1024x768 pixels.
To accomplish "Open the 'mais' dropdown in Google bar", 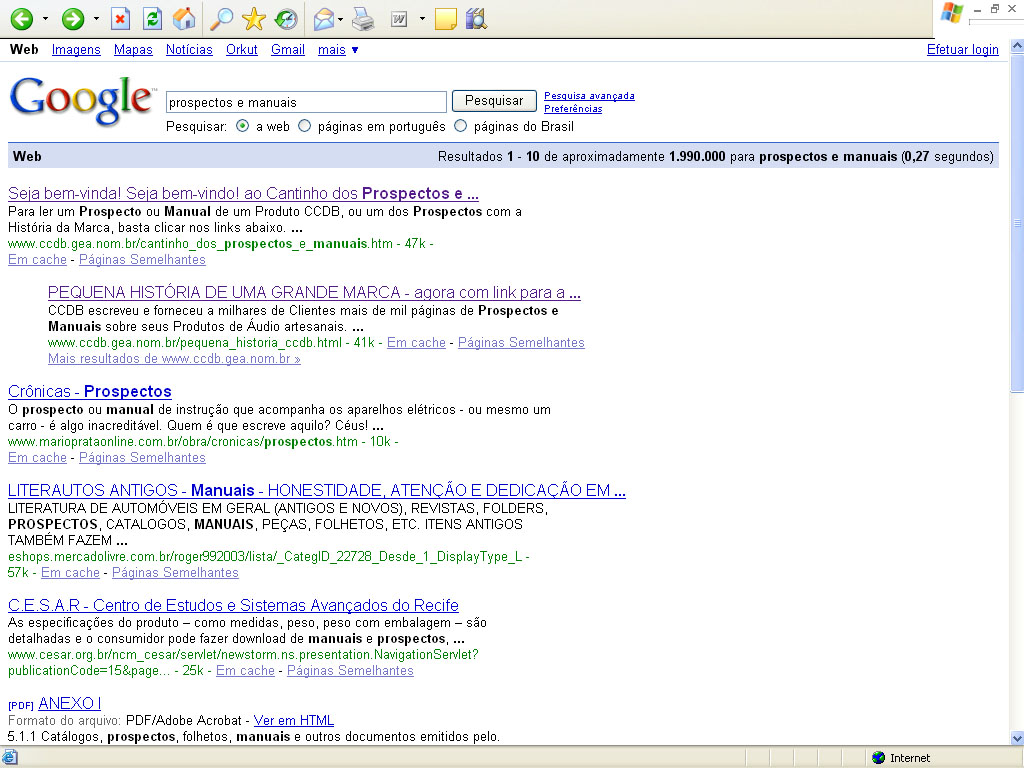I will (x=338, y=49).
